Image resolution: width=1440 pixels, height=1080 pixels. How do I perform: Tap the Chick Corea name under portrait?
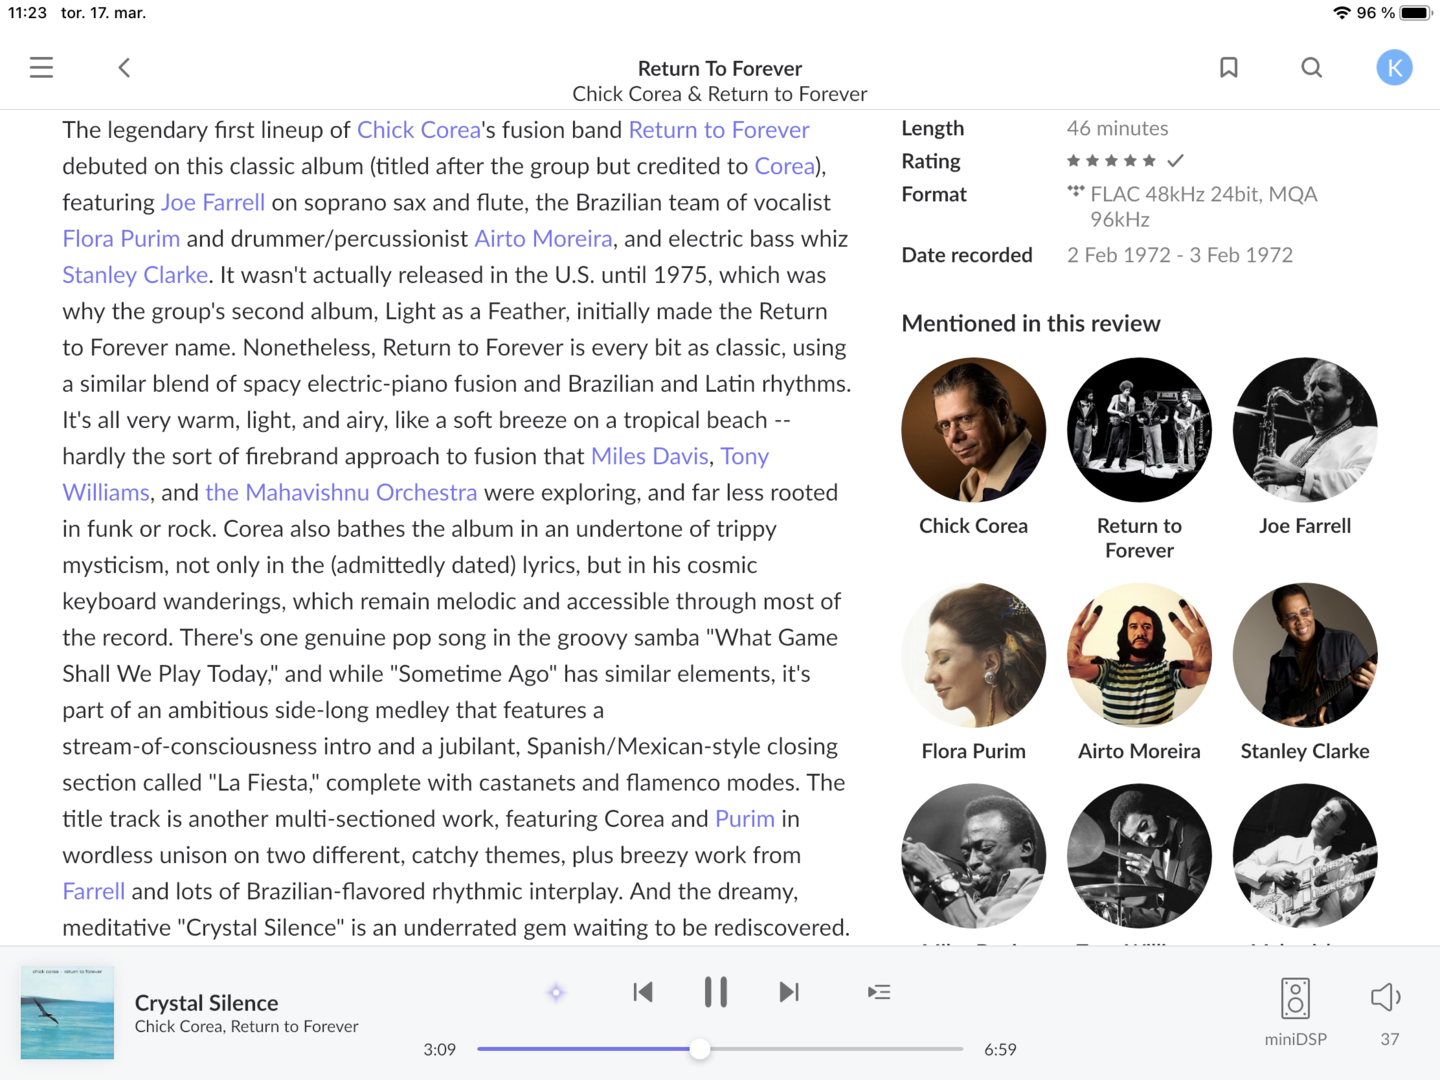click(974, 526)
